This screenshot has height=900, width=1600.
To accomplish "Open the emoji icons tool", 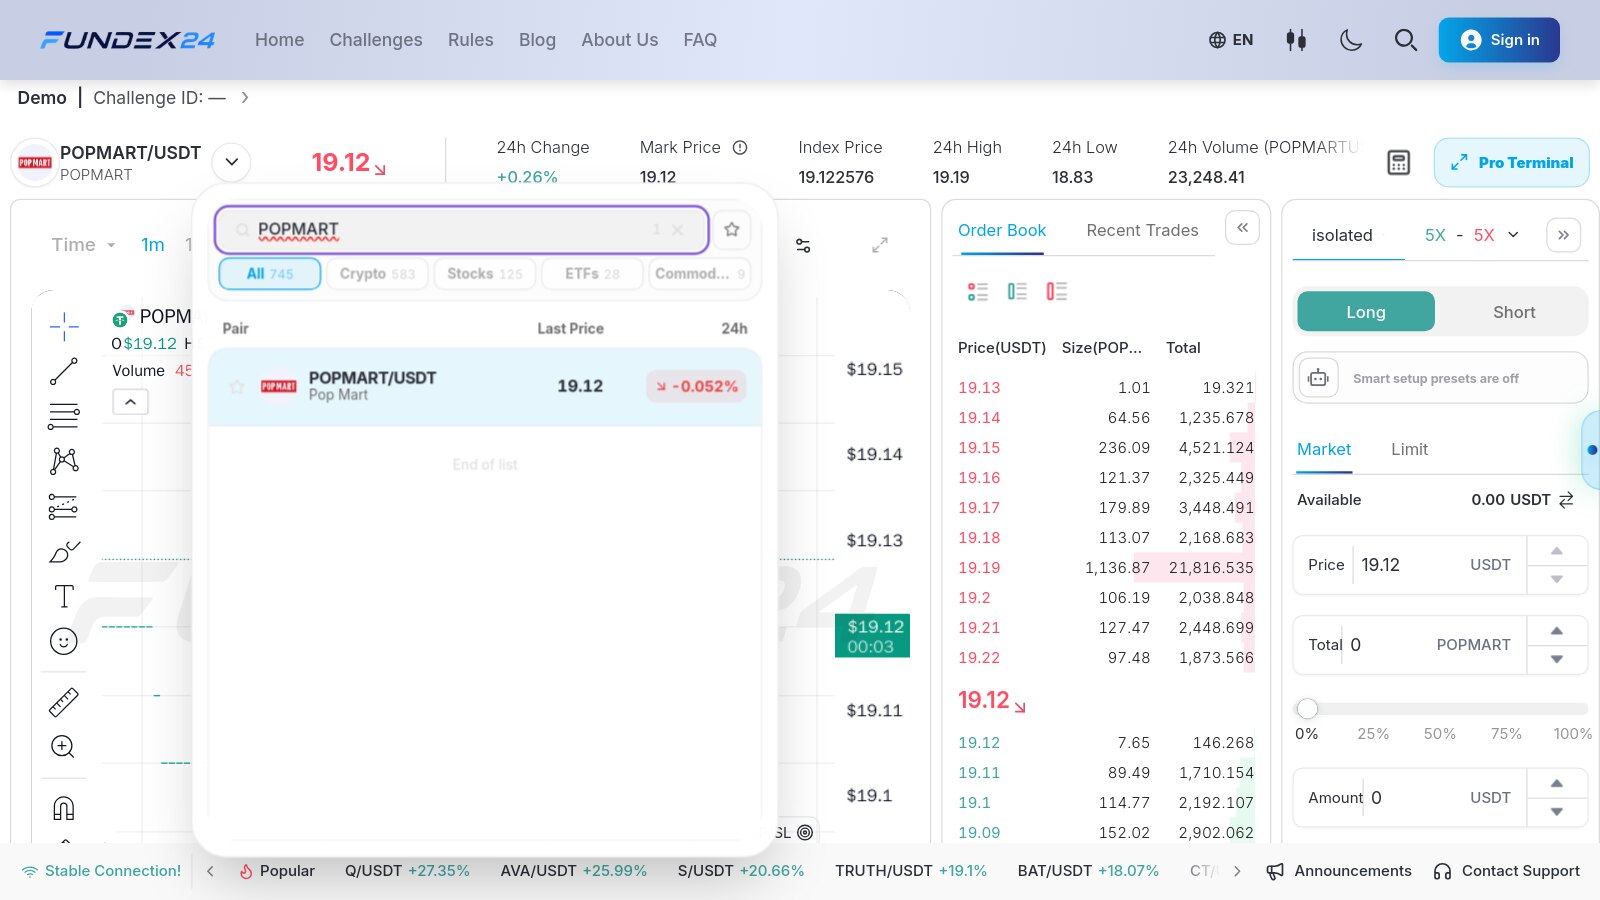I will [64, 641].
